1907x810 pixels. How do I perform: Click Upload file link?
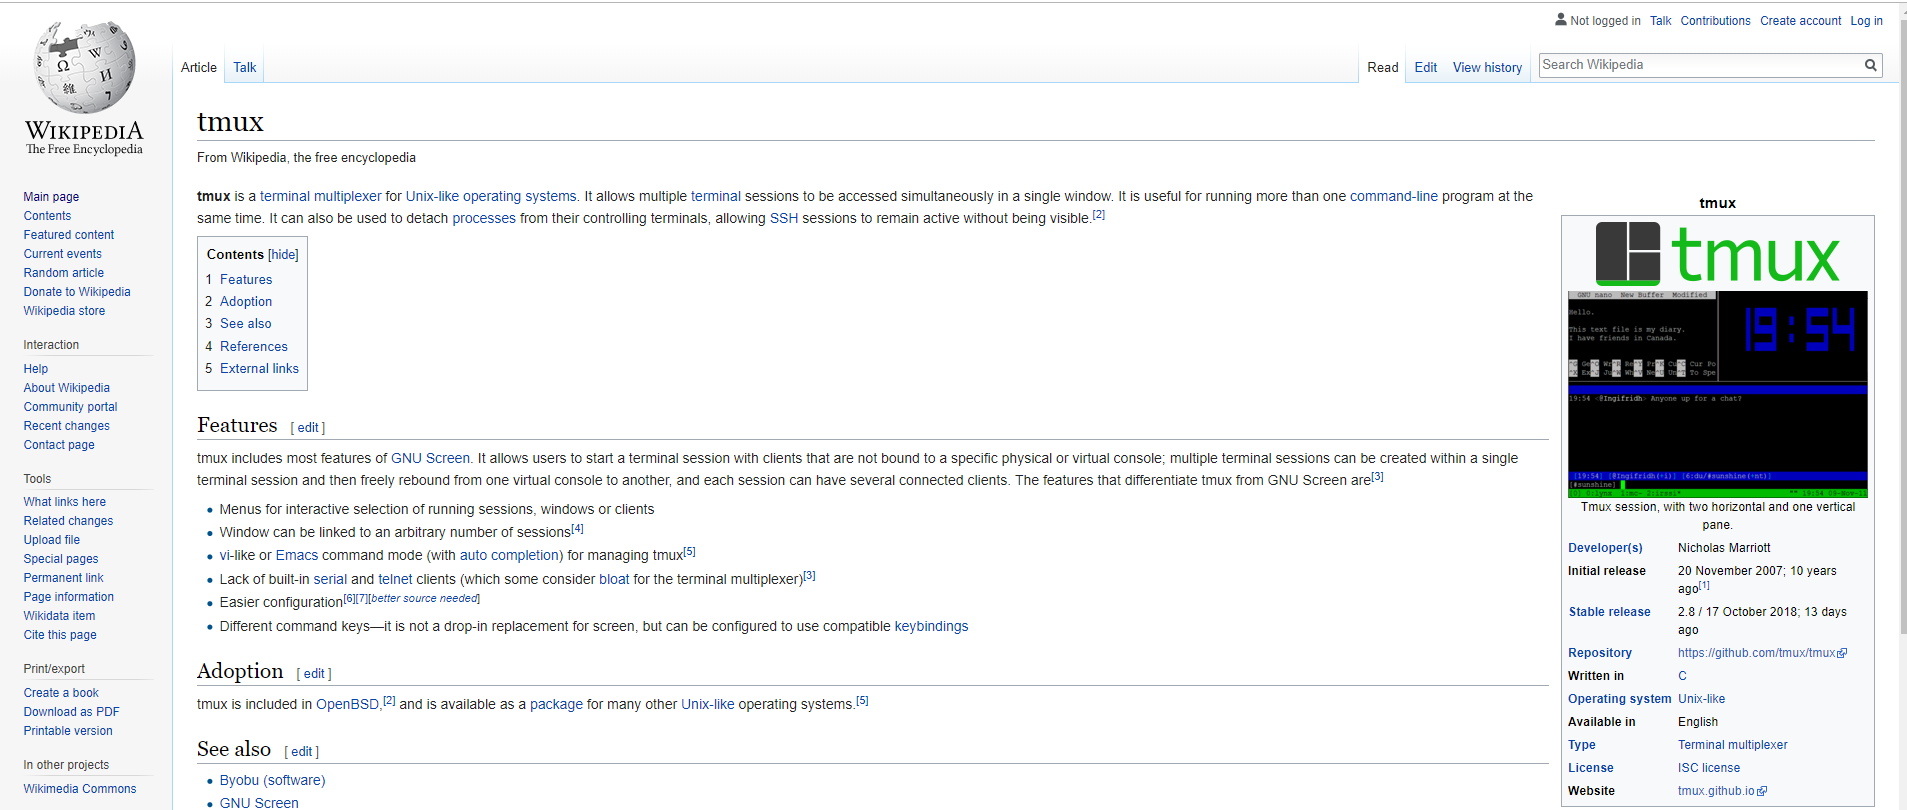pyautogui.click(x=52, y=540)
